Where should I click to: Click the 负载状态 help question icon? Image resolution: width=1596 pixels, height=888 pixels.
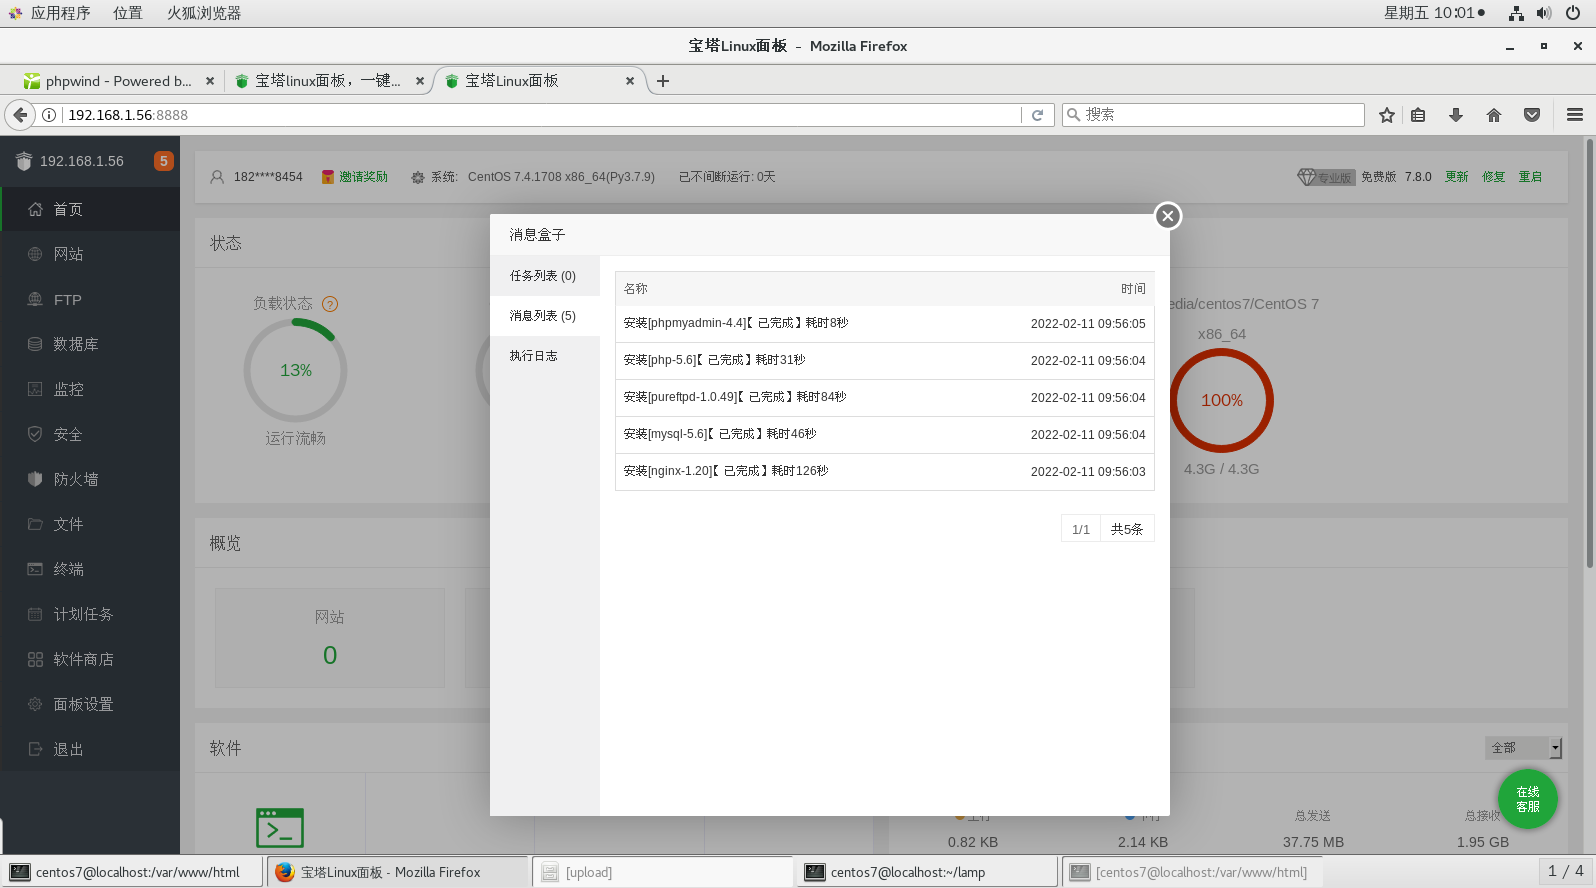coord(330,304)
